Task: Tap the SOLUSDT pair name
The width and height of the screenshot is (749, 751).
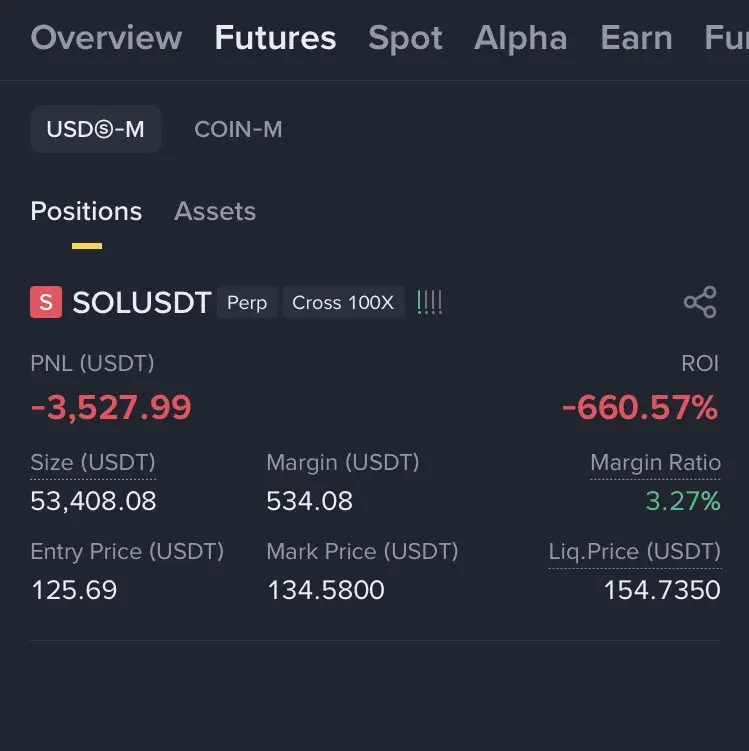Action: pos(141,303)
